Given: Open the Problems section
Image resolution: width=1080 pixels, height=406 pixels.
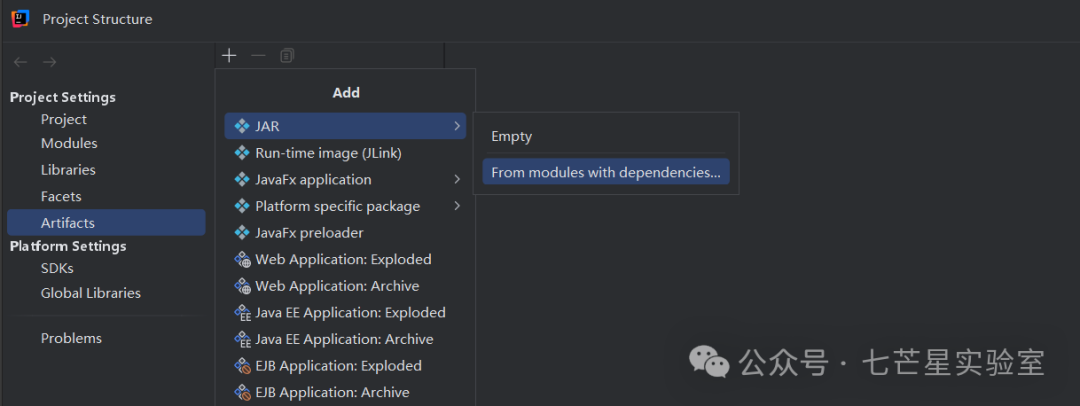Looking at the screenshot, I should [71, 338].
